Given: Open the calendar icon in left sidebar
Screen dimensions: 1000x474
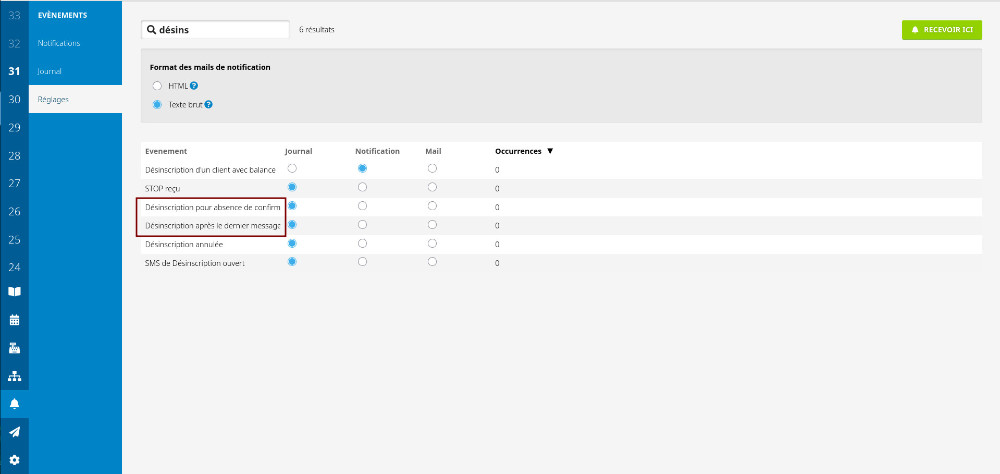Looking at the screenshot, I should click(14, 320).
